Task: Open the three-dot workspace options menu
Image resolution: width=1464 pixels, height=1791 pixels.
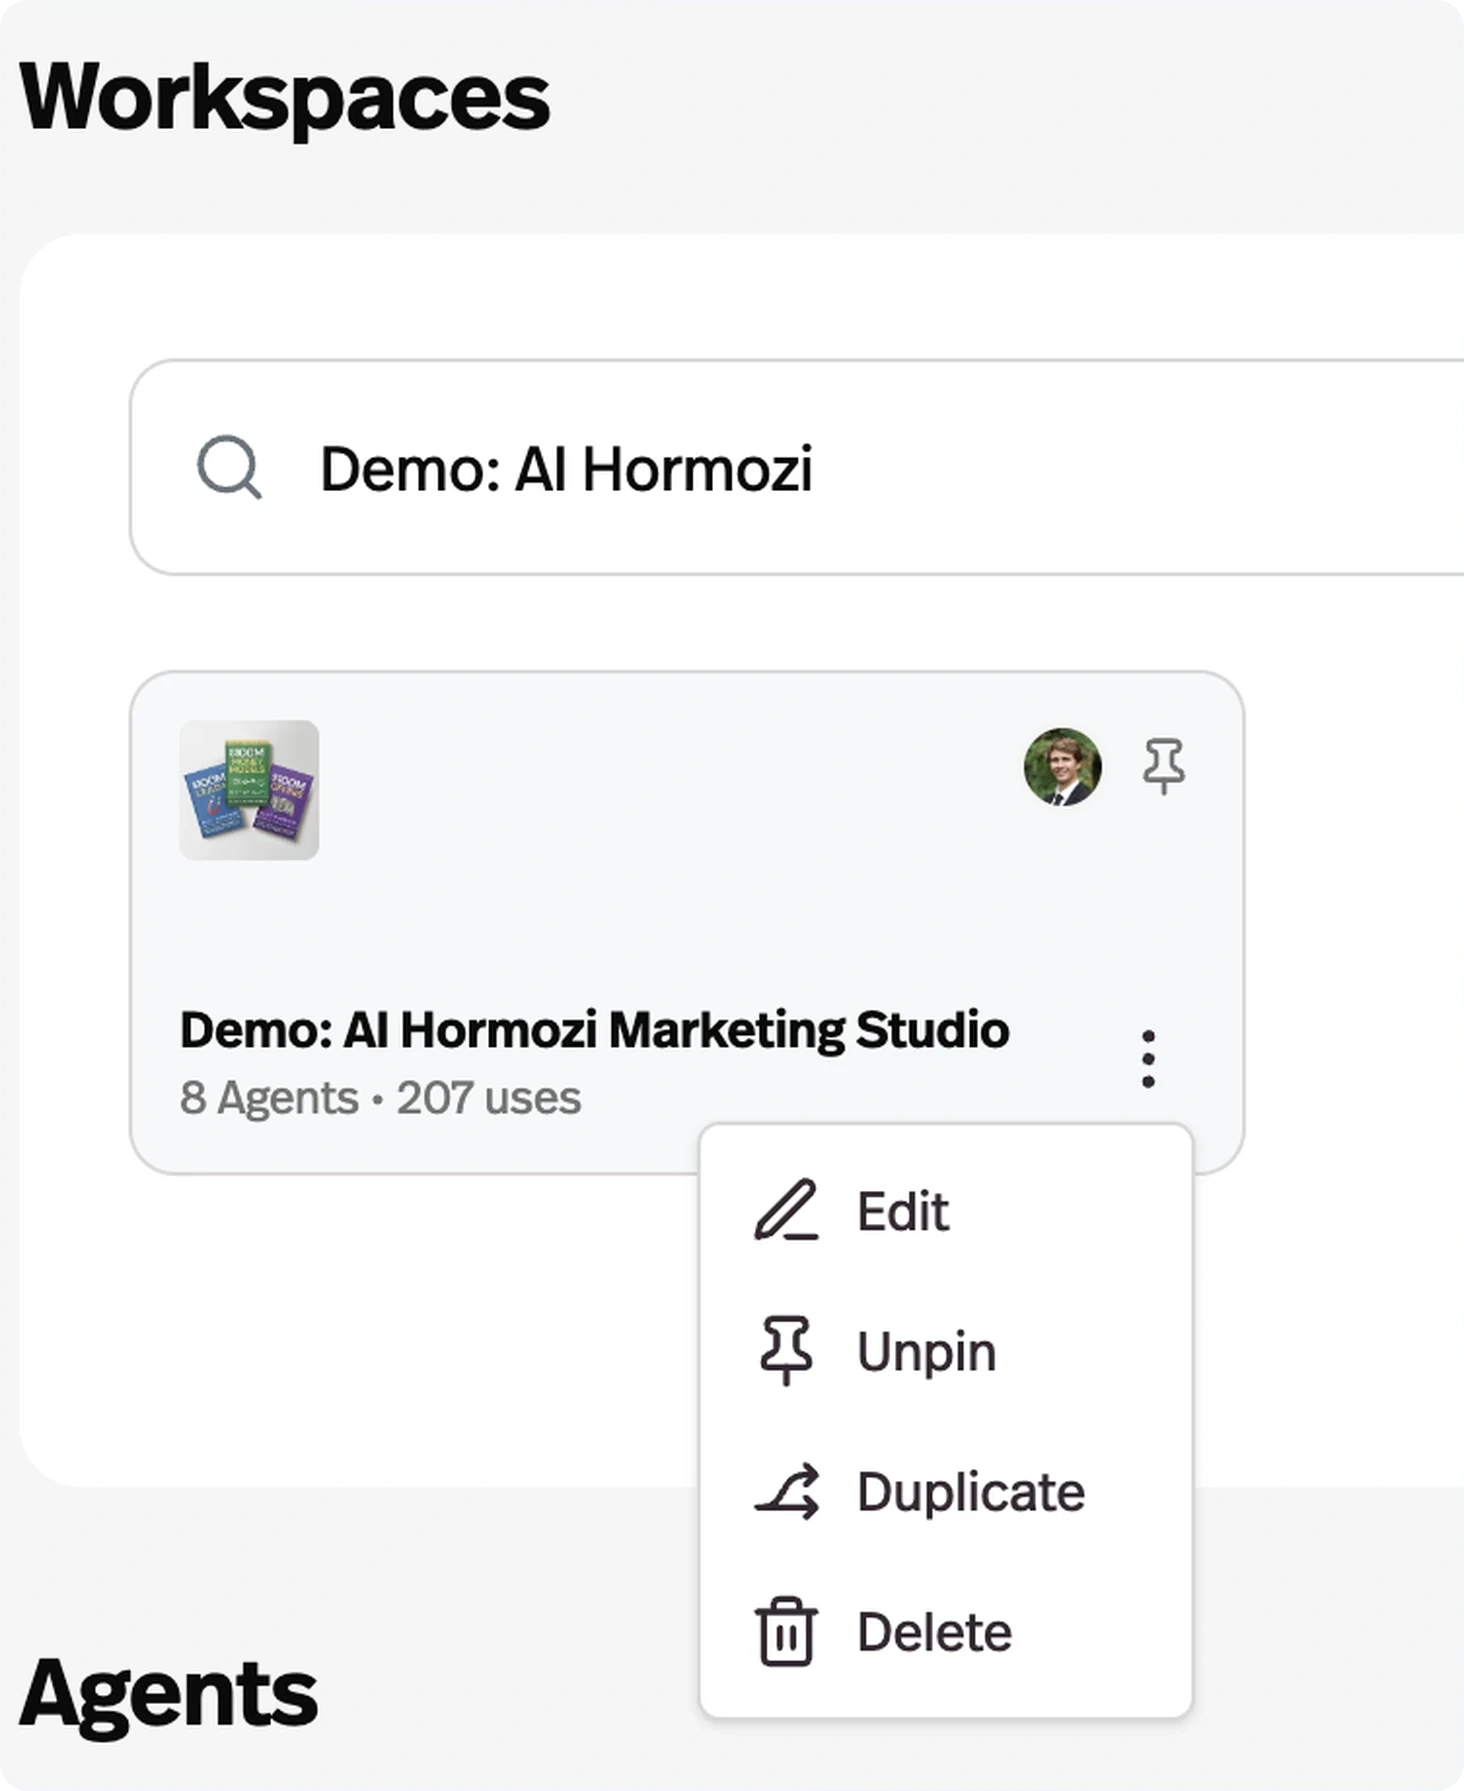Action: pos(1148,1059)
